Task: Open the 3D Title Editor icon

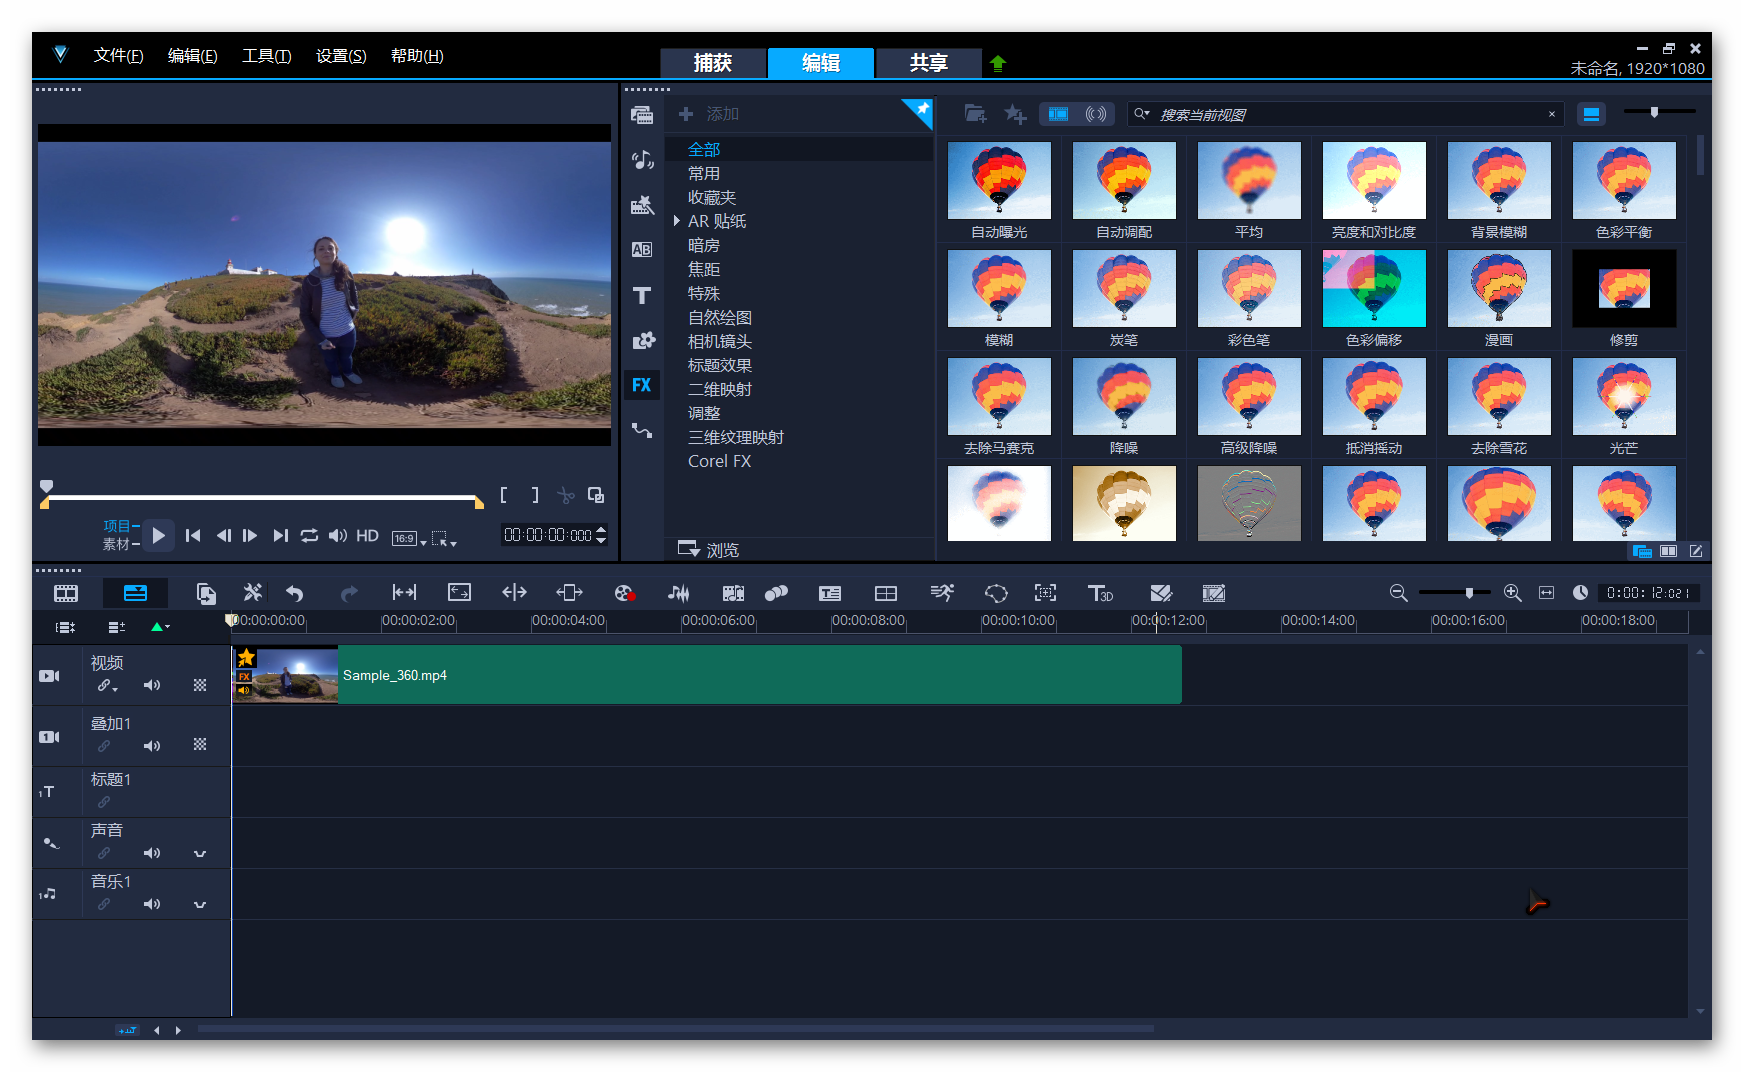Action: [1100, 594]
